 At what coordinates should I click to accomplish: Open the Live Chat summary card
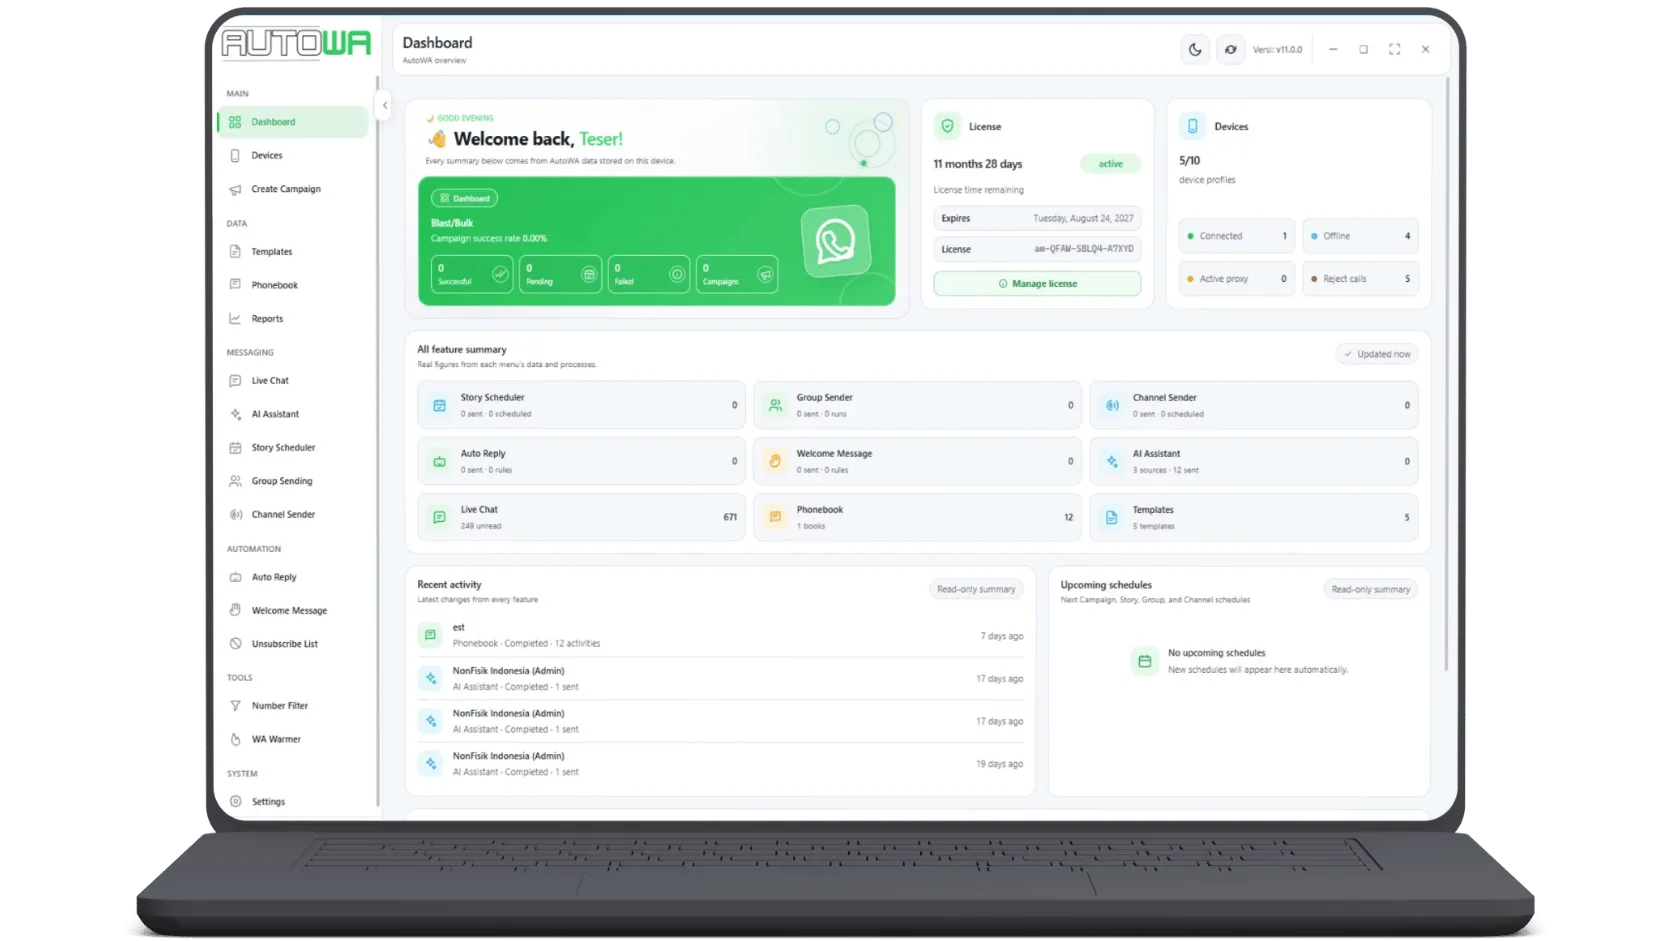581,517
